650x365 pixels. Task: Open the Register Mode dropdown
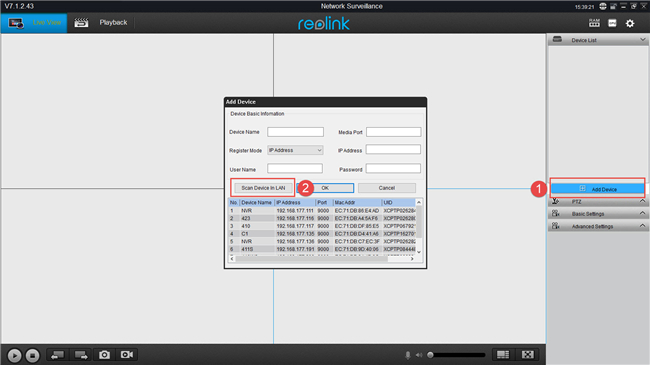[295, 150]
